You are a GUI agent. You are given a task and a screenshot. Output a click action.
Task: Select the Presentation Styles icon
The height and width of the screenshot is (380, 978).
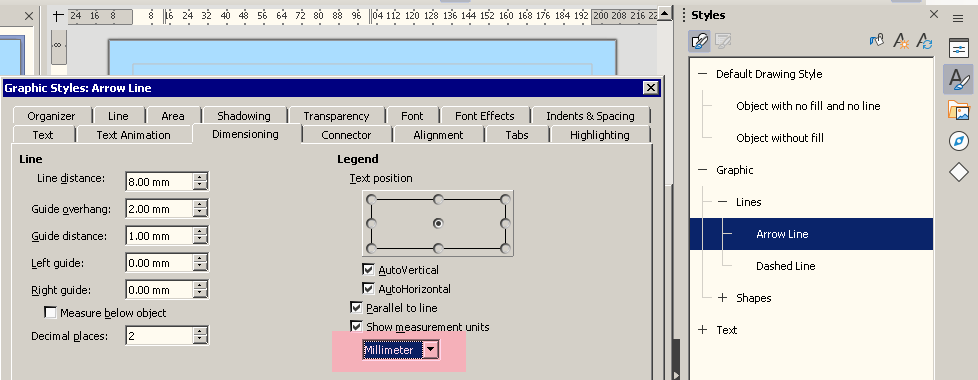[x=723, y=41]
